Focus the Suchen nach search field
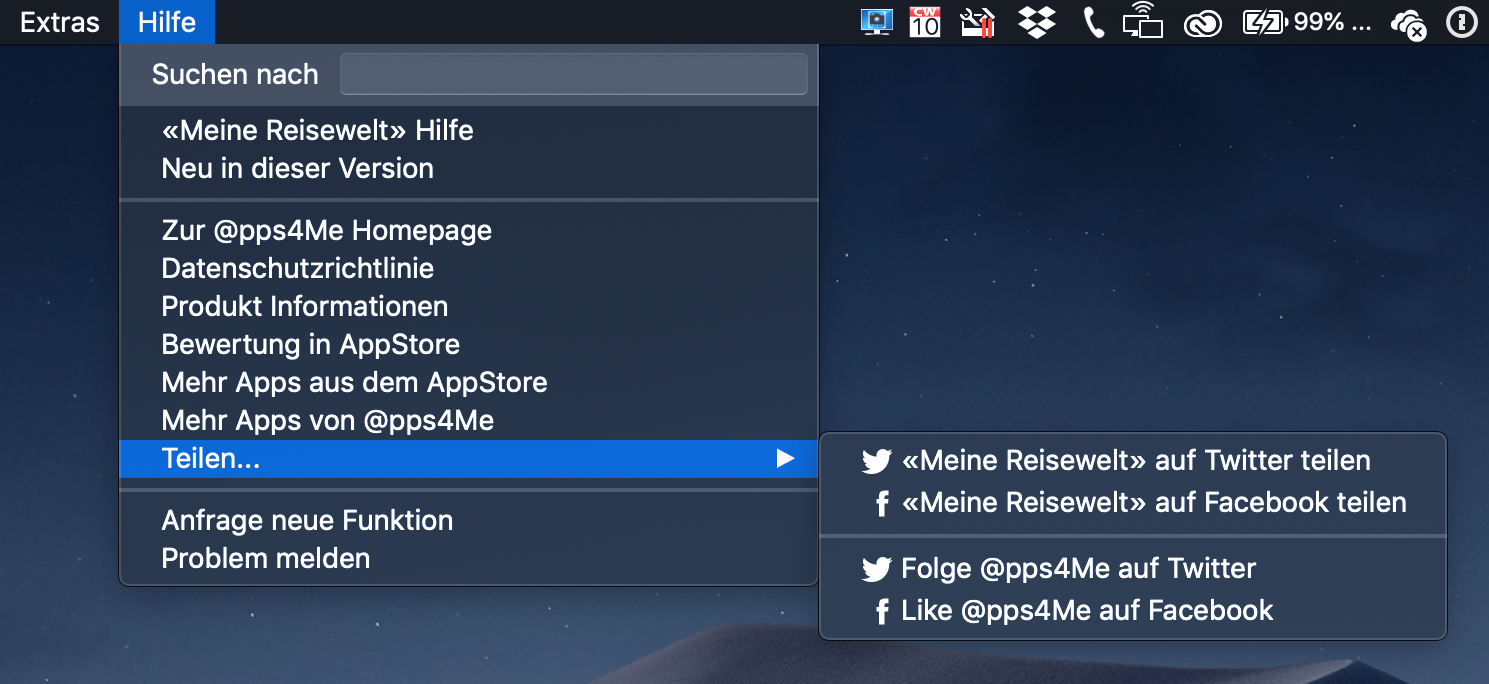 pyautogui.click(x=573, y=75)
